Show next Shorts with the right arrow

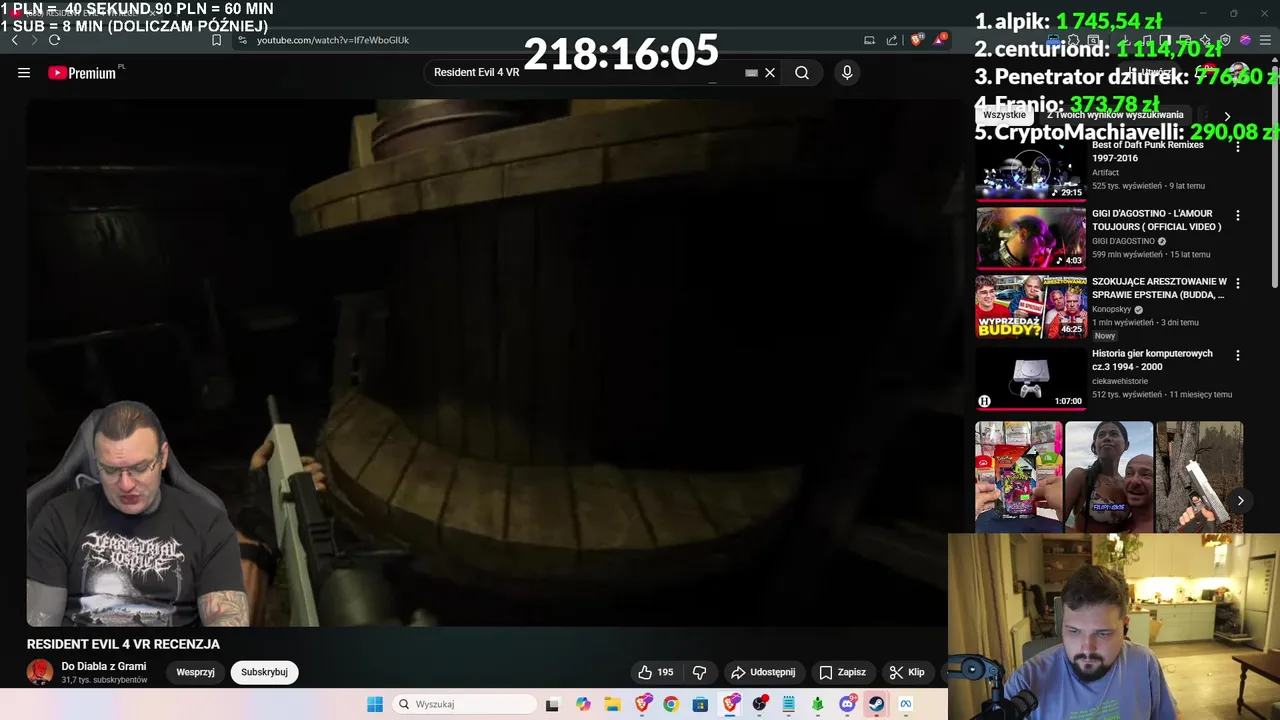pyautogui.click(x=1240, y=501)
